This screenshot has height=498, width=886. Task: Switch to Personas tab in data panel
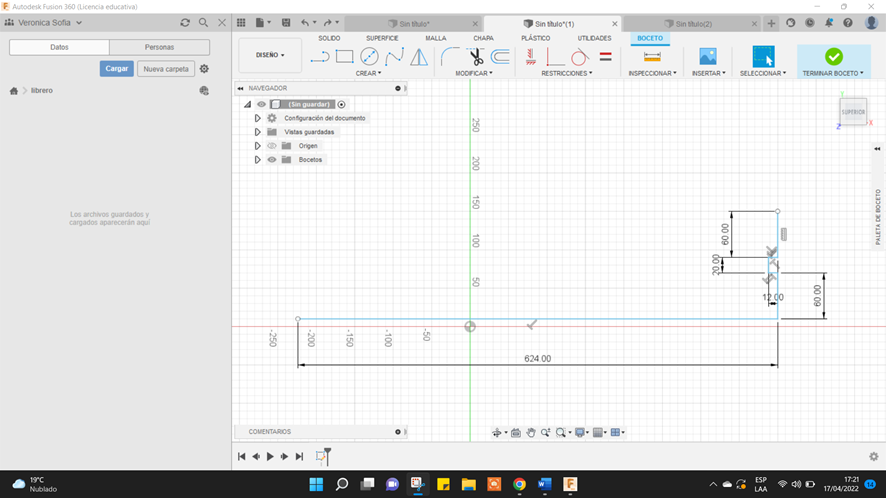click(159, 47)
